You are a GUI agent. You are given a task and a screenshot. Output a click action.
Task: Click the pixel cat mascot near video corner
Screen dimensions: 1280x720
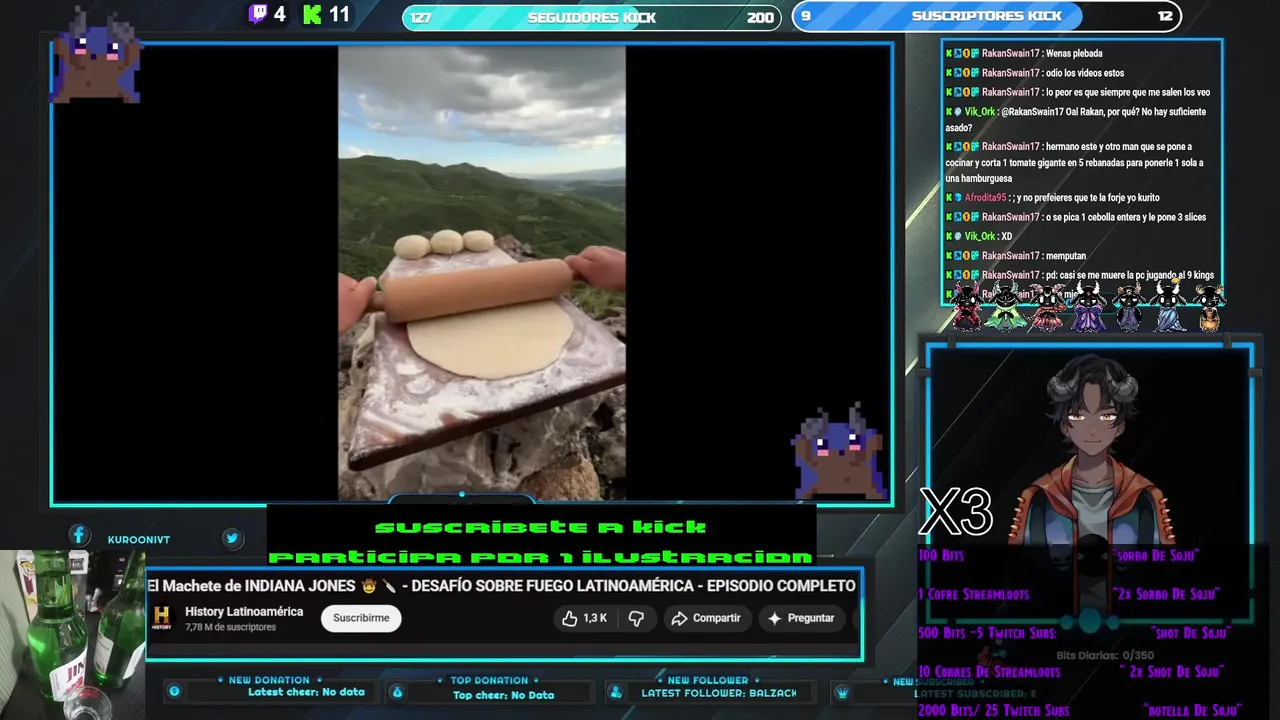pyautogui.click(x=838, y=452)
